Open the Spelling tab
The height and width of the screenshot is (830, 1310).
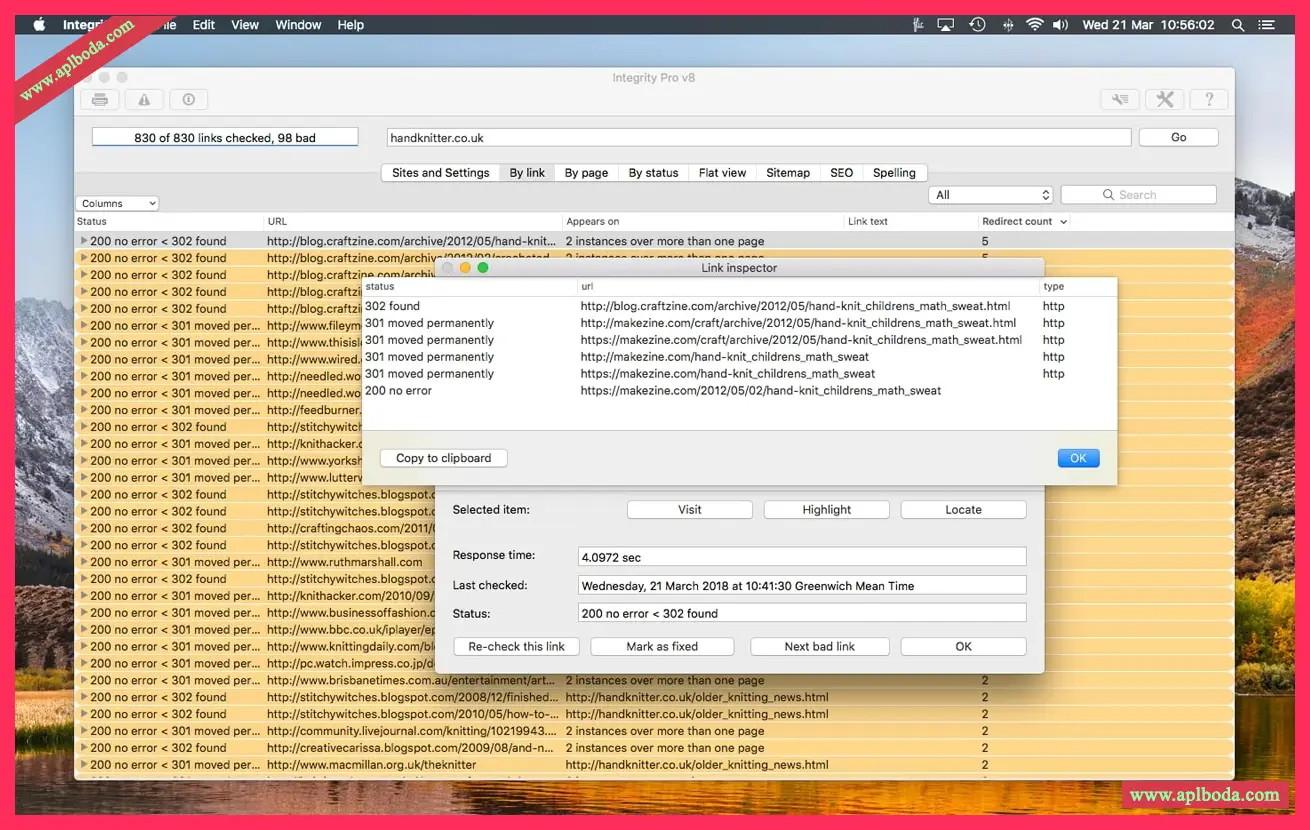point(894,173)
